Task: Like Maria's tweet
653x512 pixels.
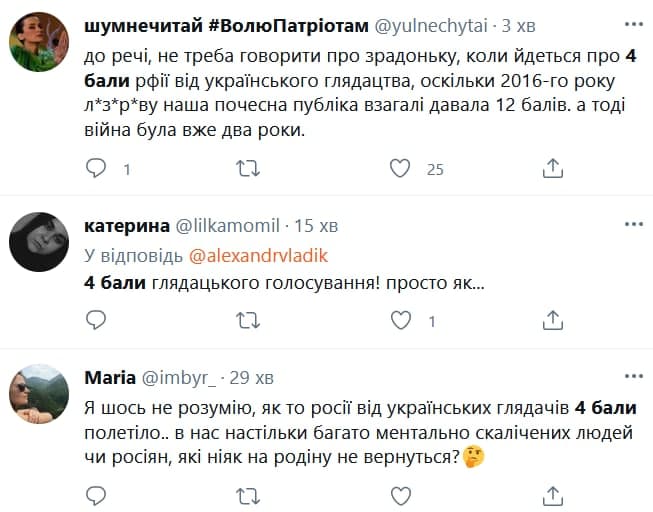Action: [400, 494]
